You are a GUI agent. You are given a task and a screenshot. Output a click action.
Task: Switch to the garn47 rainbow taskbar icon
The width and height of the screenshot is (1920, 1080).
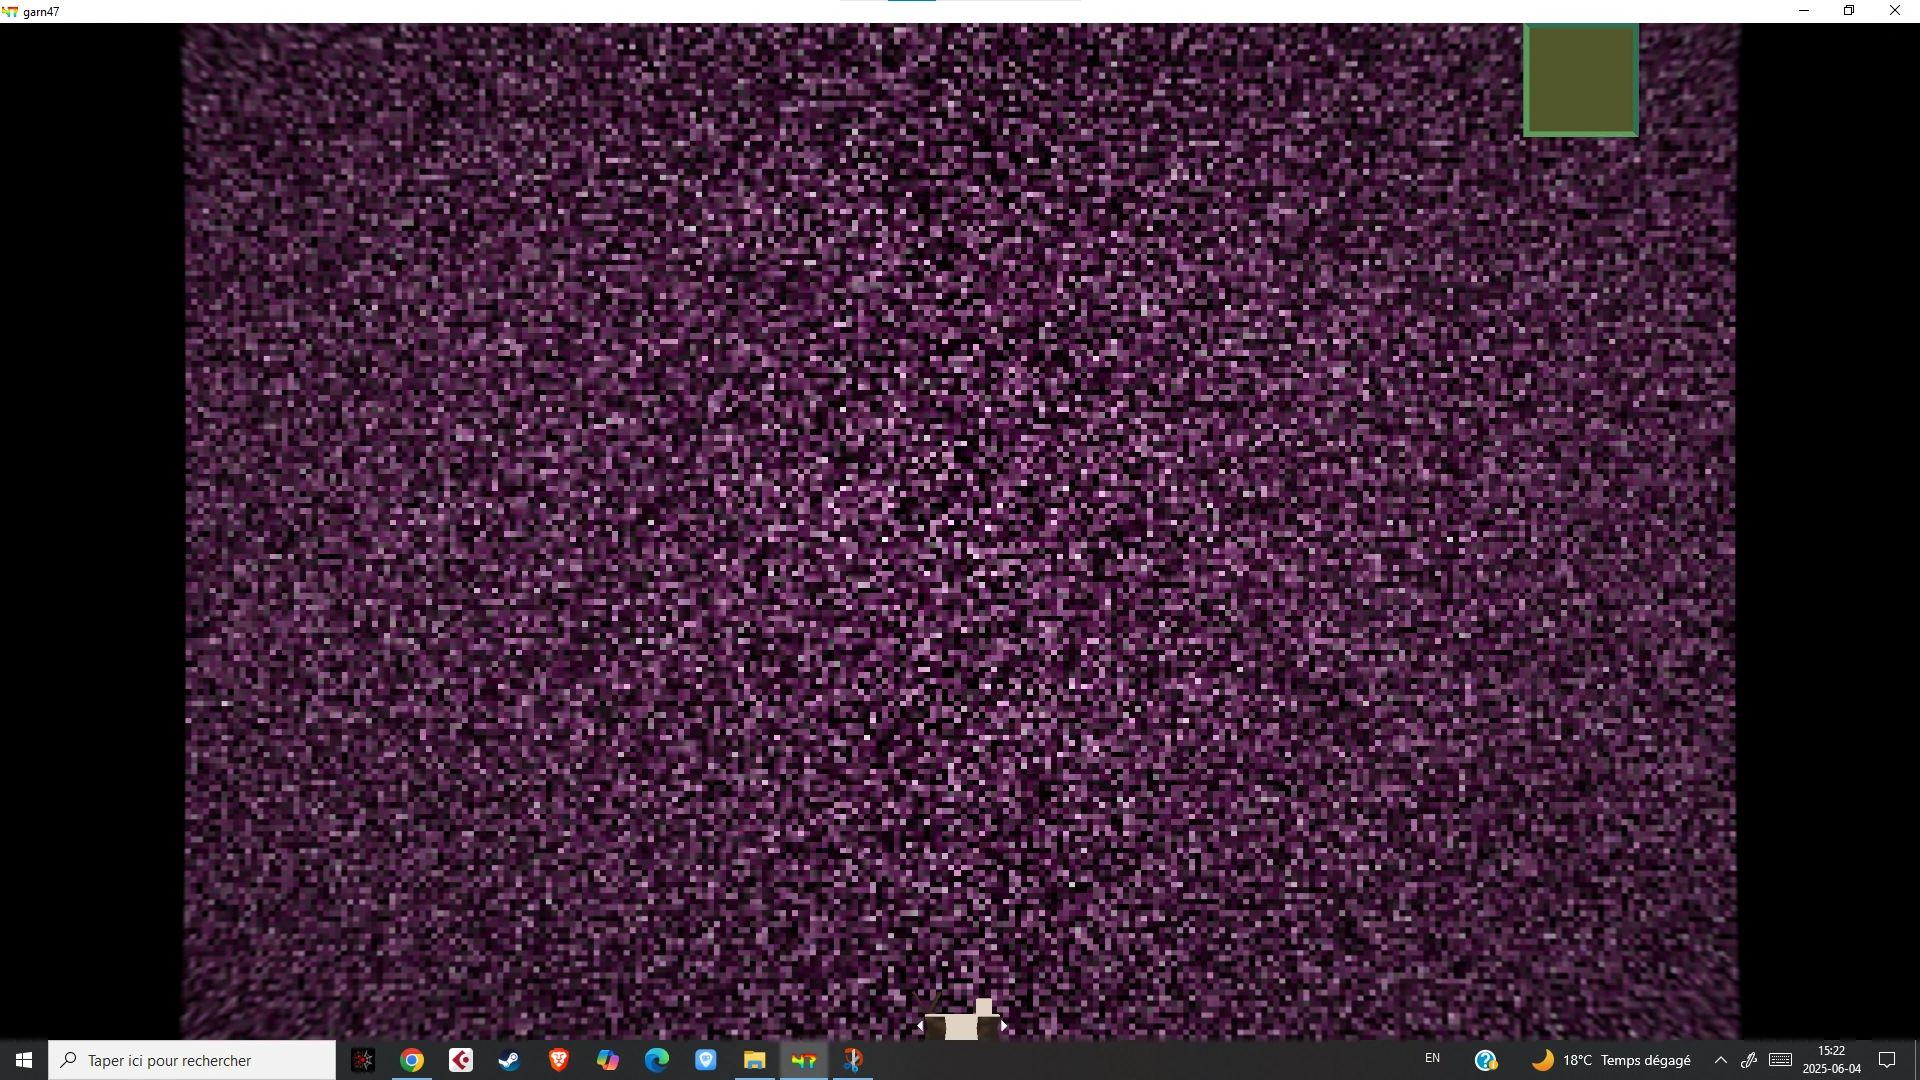(x=804, y=1060)
